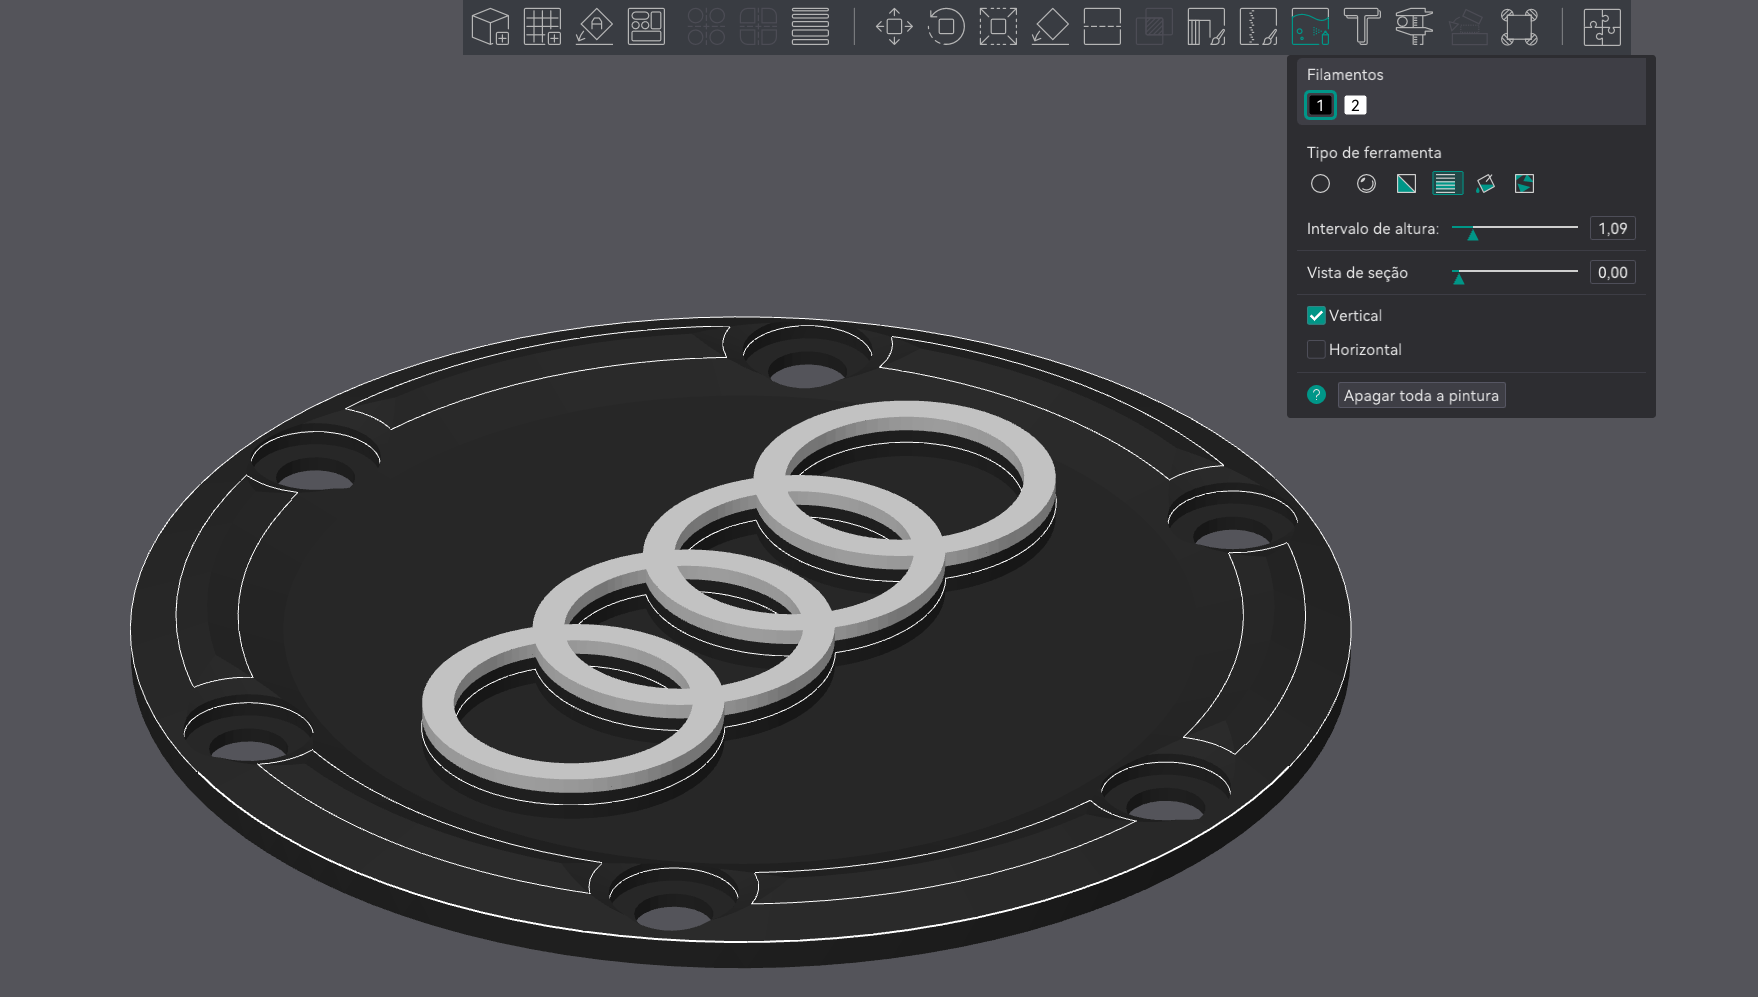Select the Lay on face tool
1758x997 pixels.
[x=1050, y=27]
